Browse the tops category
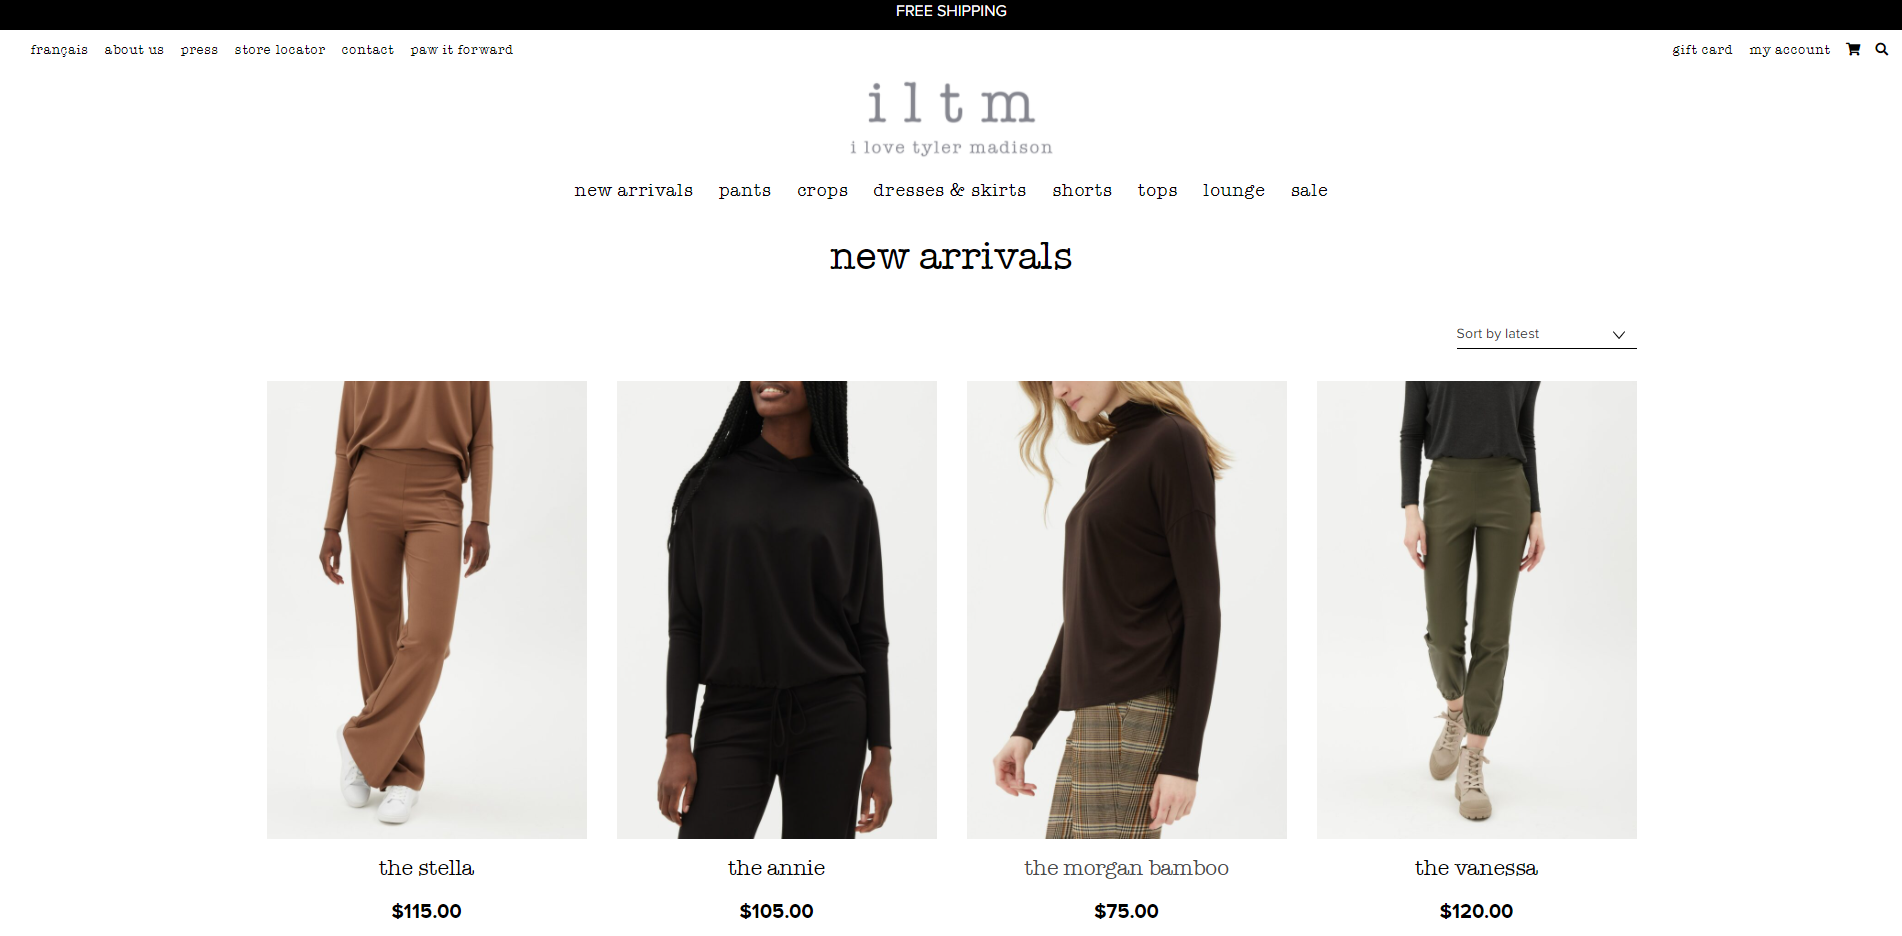The image size is (1902, 936). click(1157, 190)
